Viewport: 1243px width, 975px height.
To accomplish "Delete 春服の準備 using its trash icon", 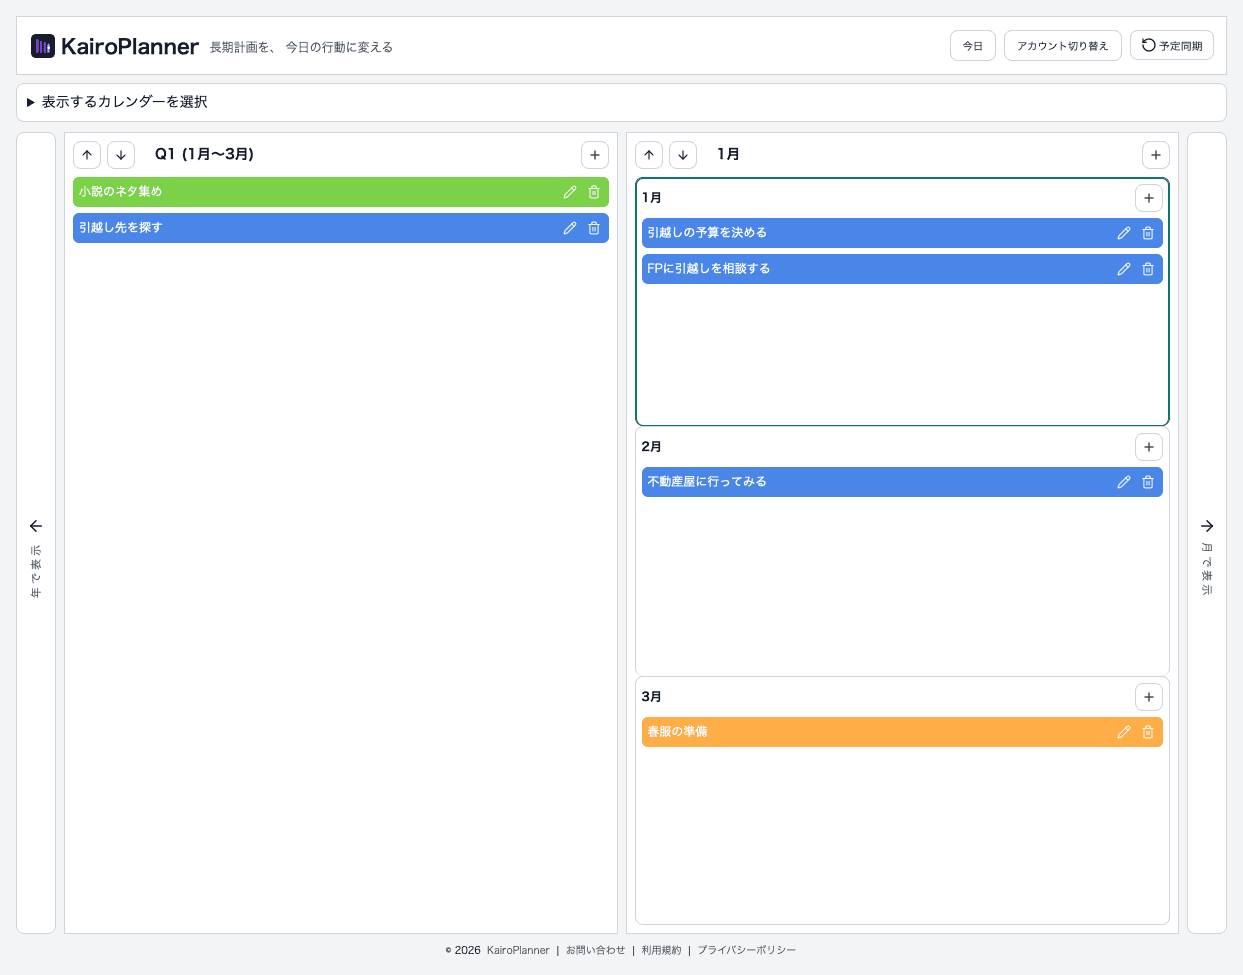I will pos(1148,732).
